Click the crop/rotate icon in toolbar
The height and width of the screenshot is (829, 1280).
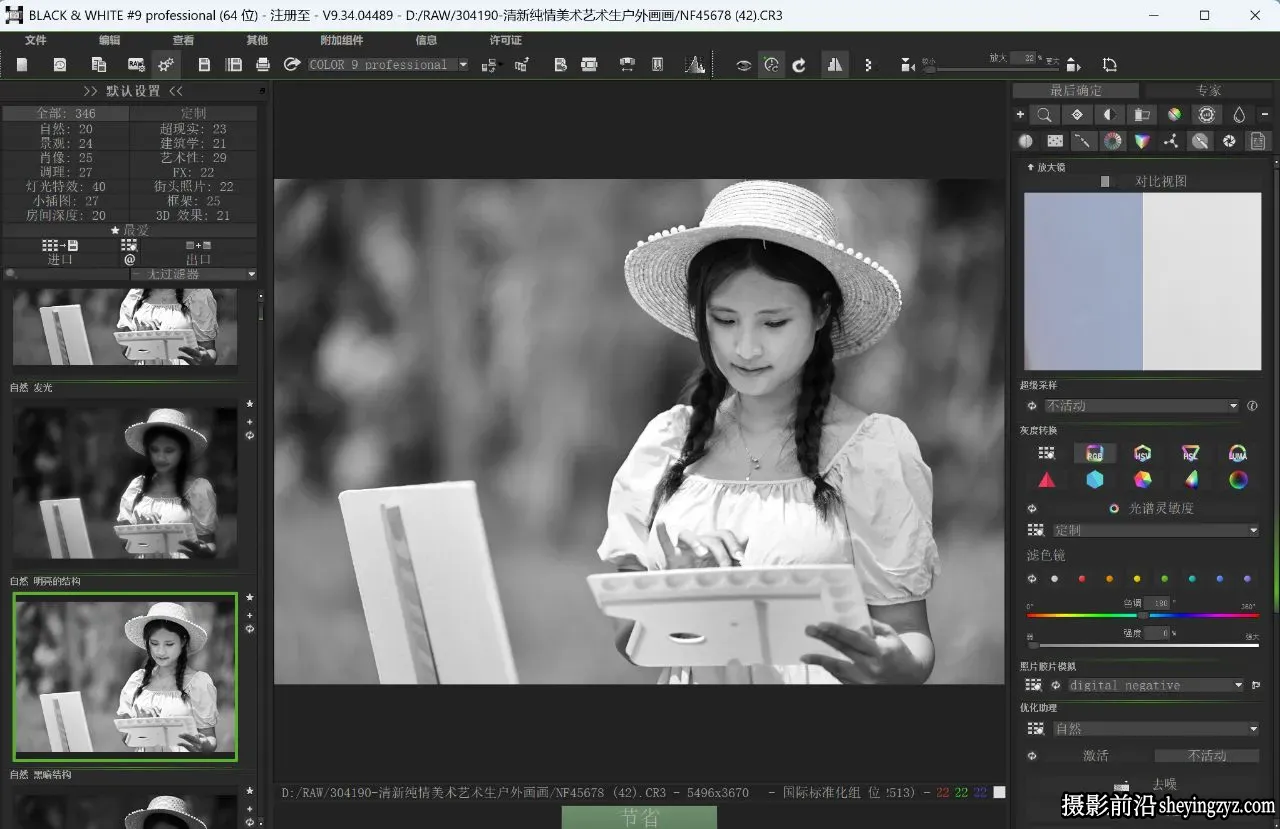(x=1109, y=65)
